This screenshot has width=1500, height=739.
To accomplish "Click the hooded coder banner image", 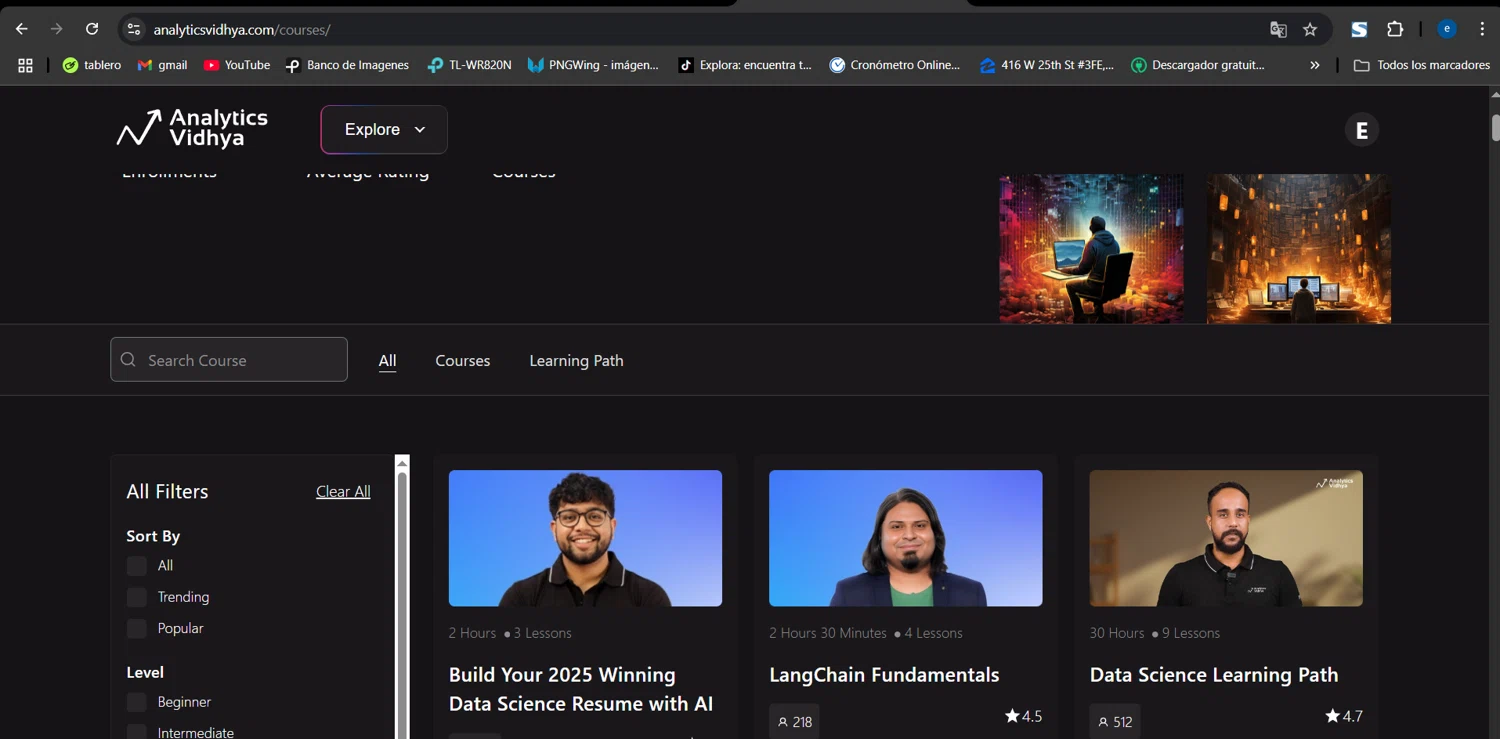I will click(1091, 249).
